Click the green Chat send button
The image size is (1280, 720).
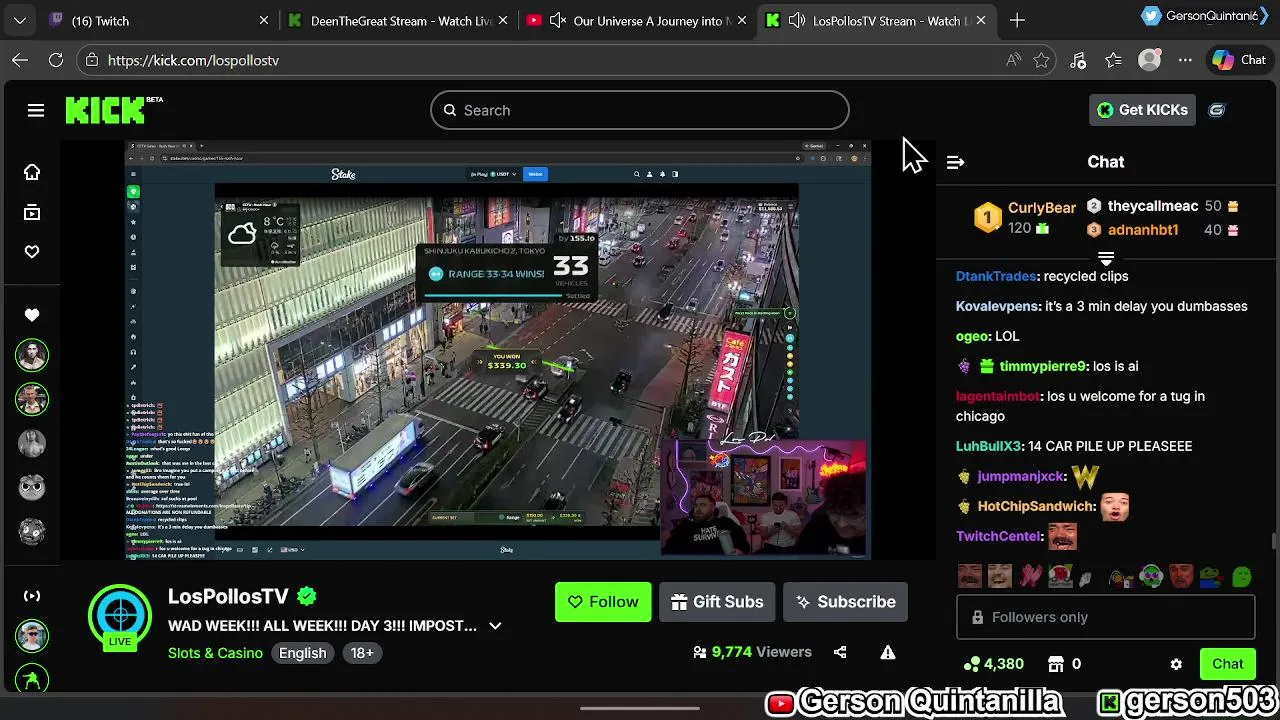click(1228, 664)
